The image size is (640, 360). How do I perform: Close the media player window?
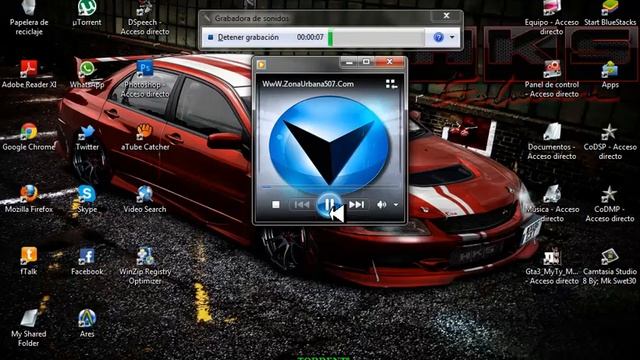(390, 62)
